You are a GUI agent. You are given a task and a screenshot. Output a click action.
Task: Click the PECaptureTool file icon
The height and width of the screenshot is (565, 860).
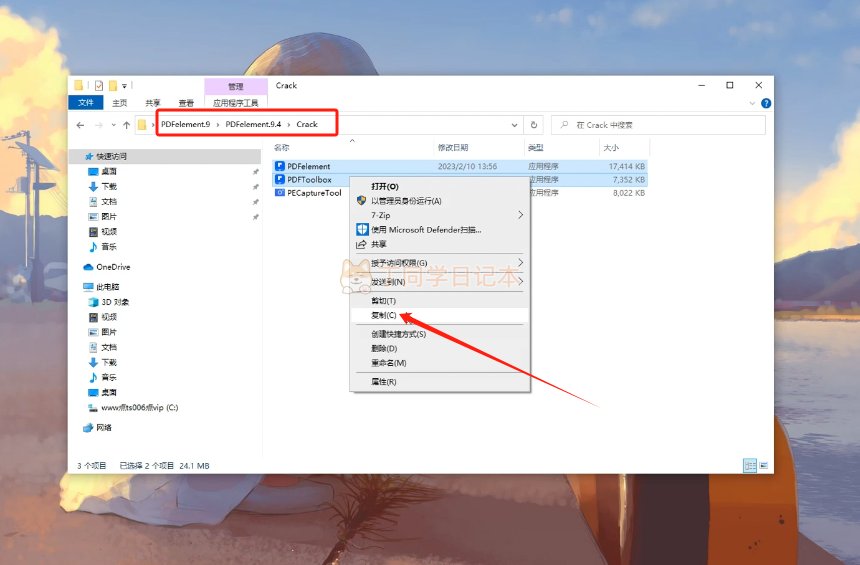[x=280, y=193]
